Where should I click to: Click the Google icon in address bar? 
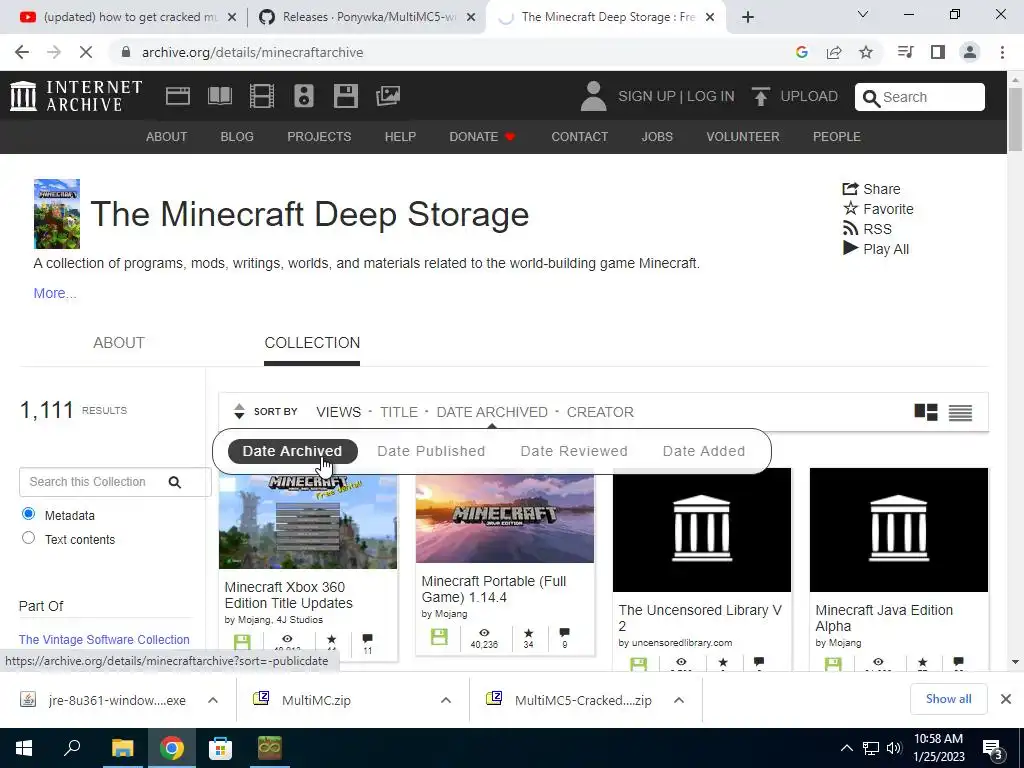click(802, 52)
